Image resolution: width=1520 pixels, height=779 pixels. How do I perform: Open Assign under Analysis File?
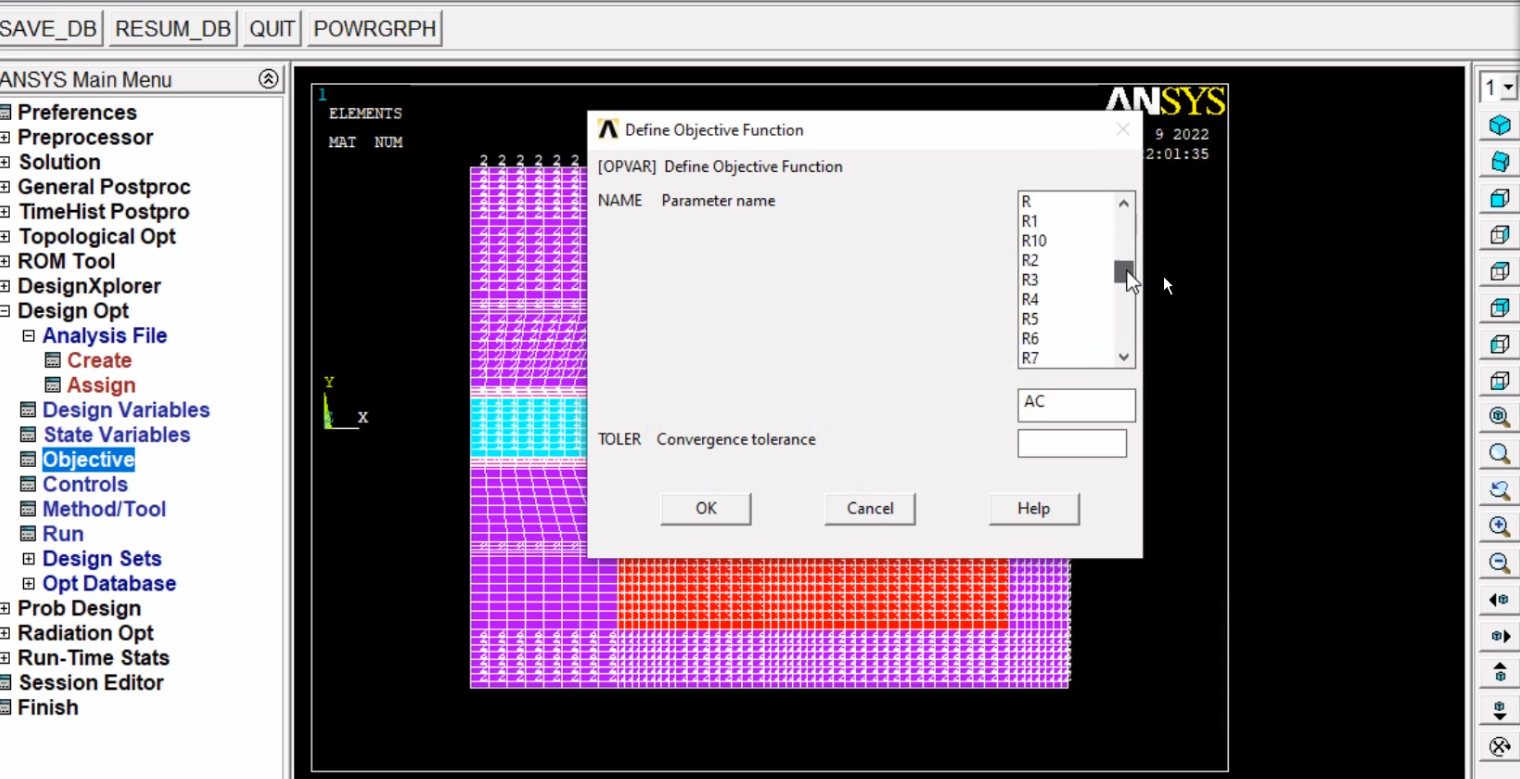click(x=101, y=385)
